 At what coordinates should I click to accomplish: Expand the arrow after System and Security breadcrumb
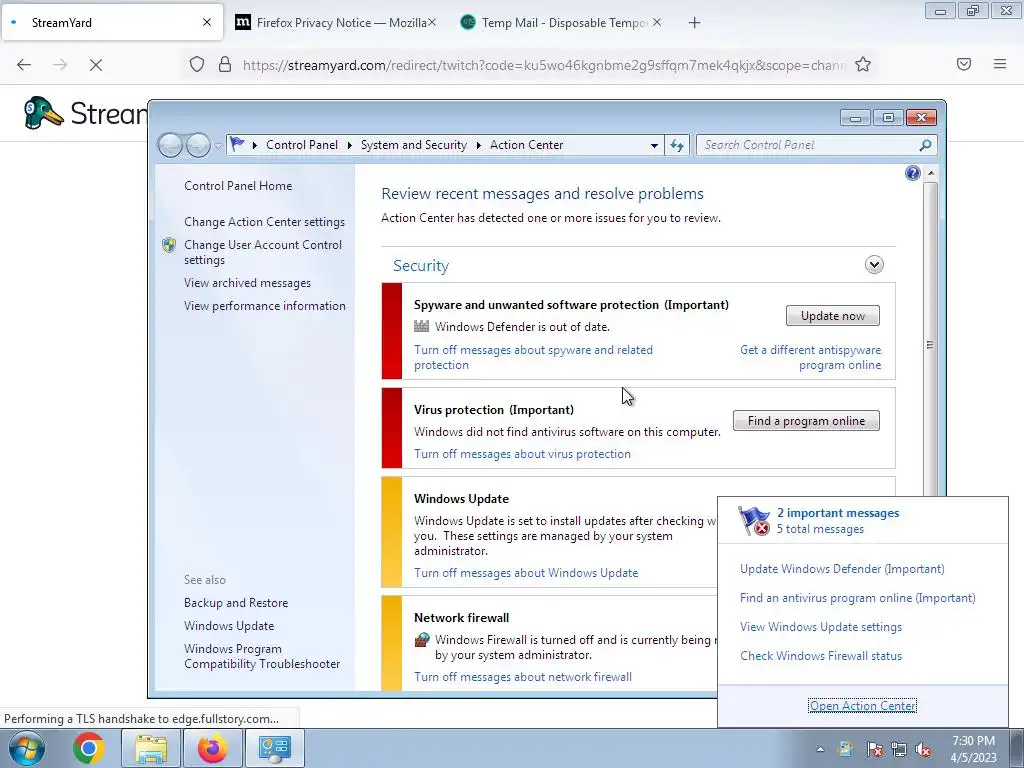click(479, 145)
